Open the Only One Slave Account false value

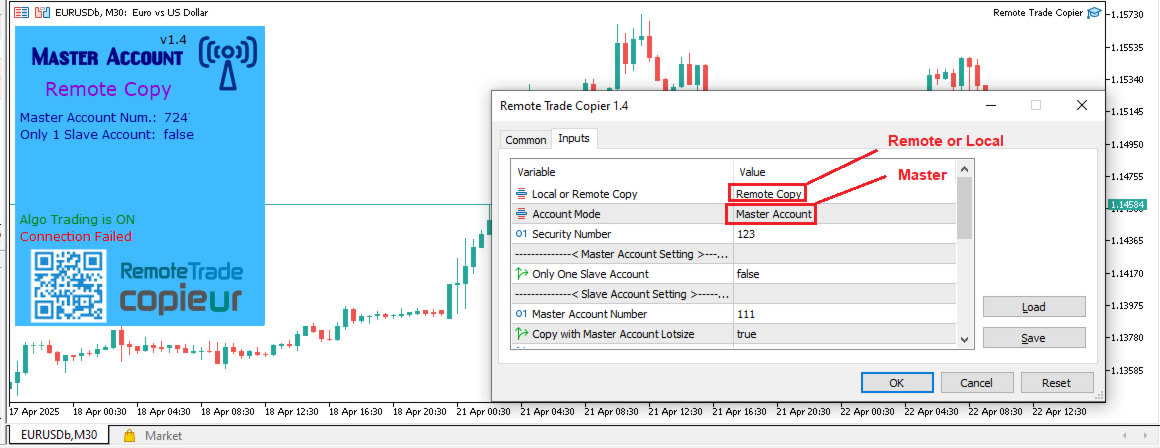845,274
